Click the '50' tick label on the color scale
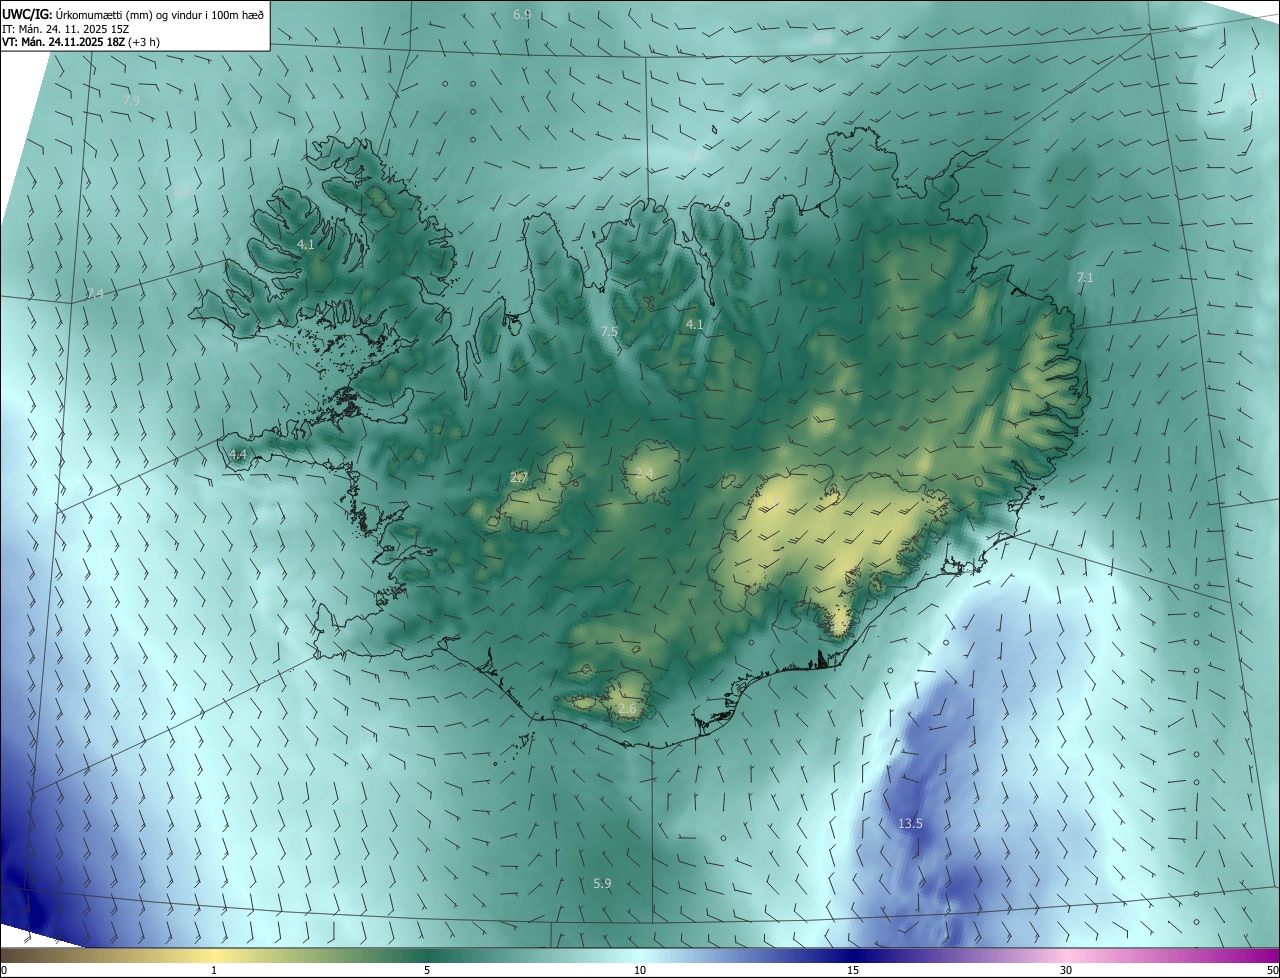The height and width of the screenshot is (978, 1280). [x=1272, y=970]
